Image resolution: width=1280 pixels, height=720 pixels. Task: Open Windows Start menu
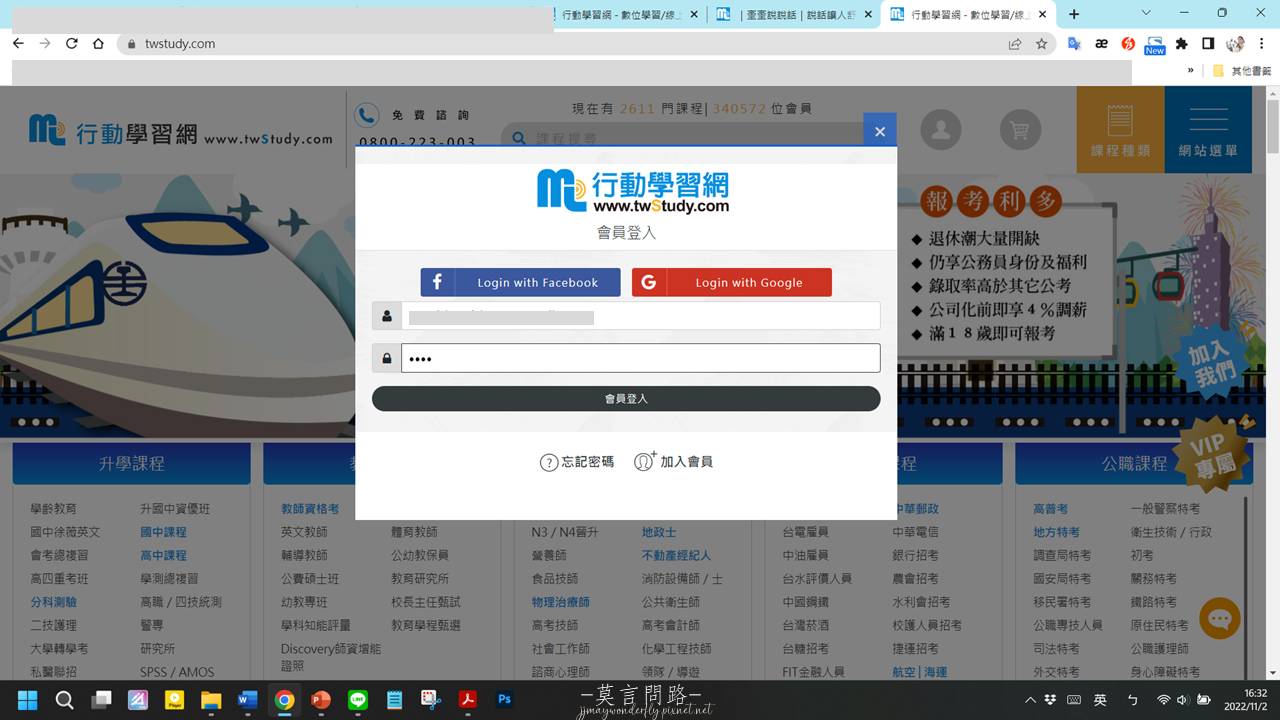(x=27, y=700)
